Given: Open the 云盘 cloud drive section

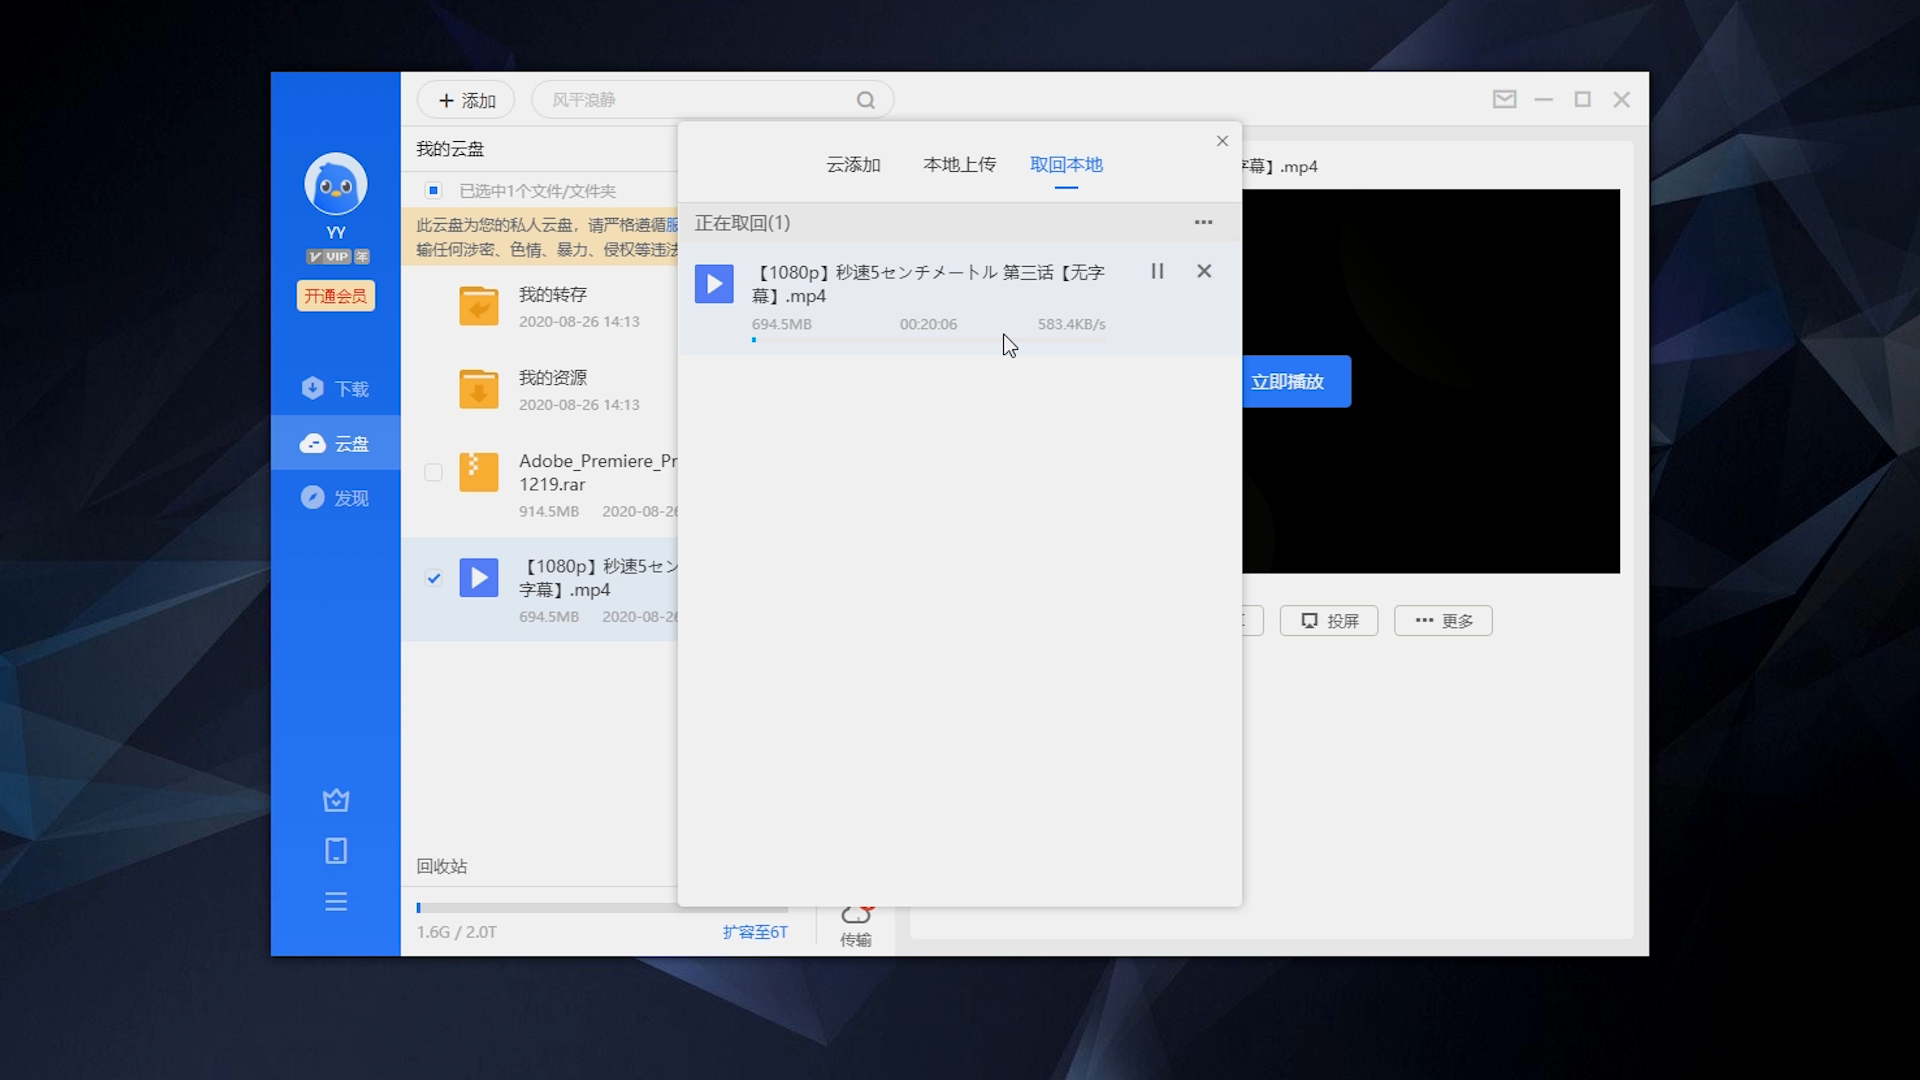Looking at the screenshot, I should coord(335,443).
